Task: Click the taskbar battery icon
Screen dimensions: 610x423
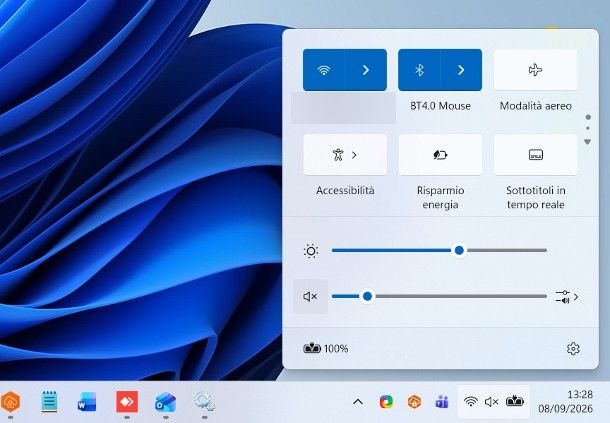Action: coord(515,401)
